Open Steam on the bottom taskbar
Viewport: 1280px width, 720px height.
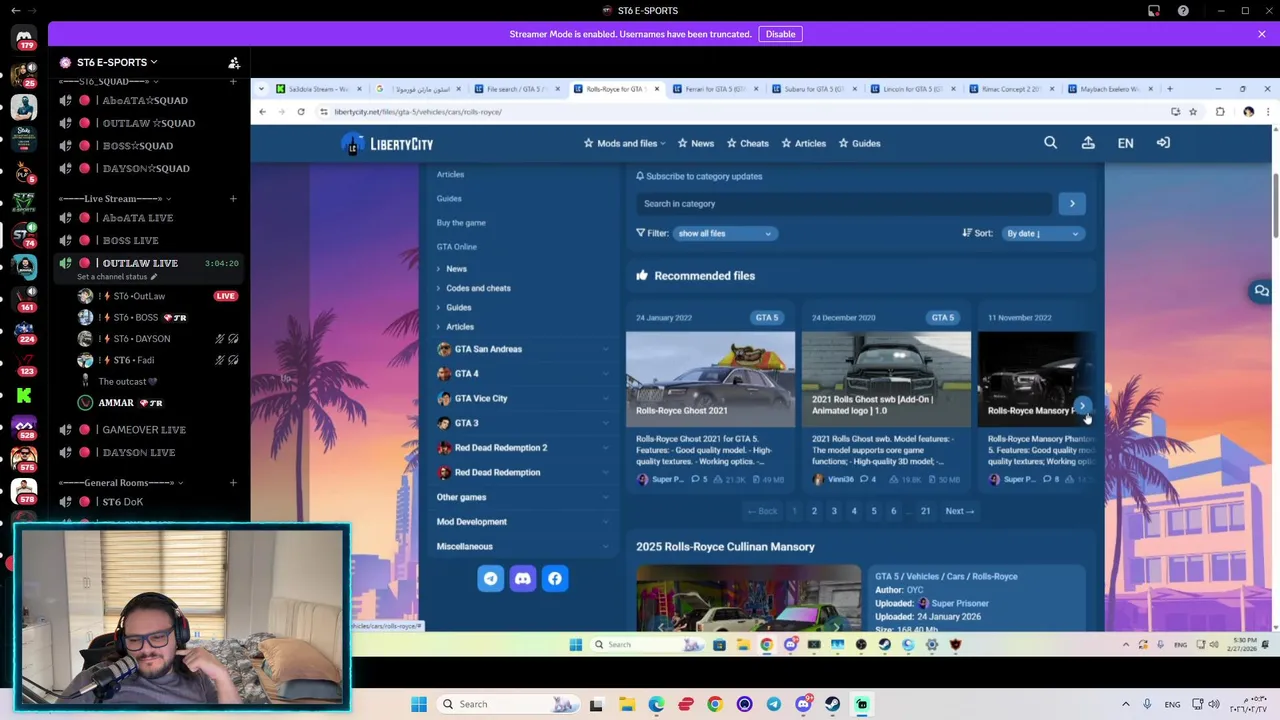[x=832, y=704]
